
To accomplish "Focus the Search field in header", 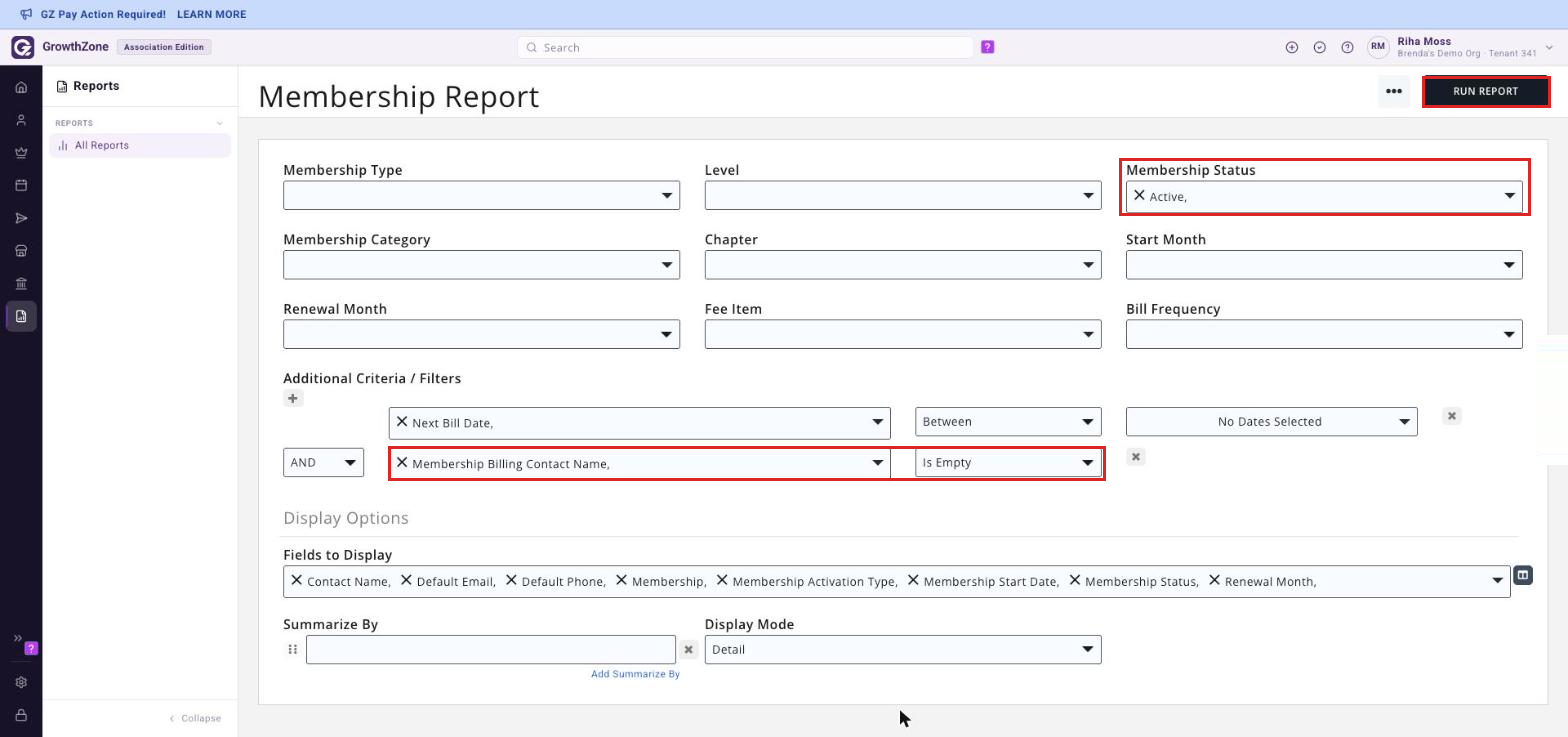I will [x=745, y=47].
